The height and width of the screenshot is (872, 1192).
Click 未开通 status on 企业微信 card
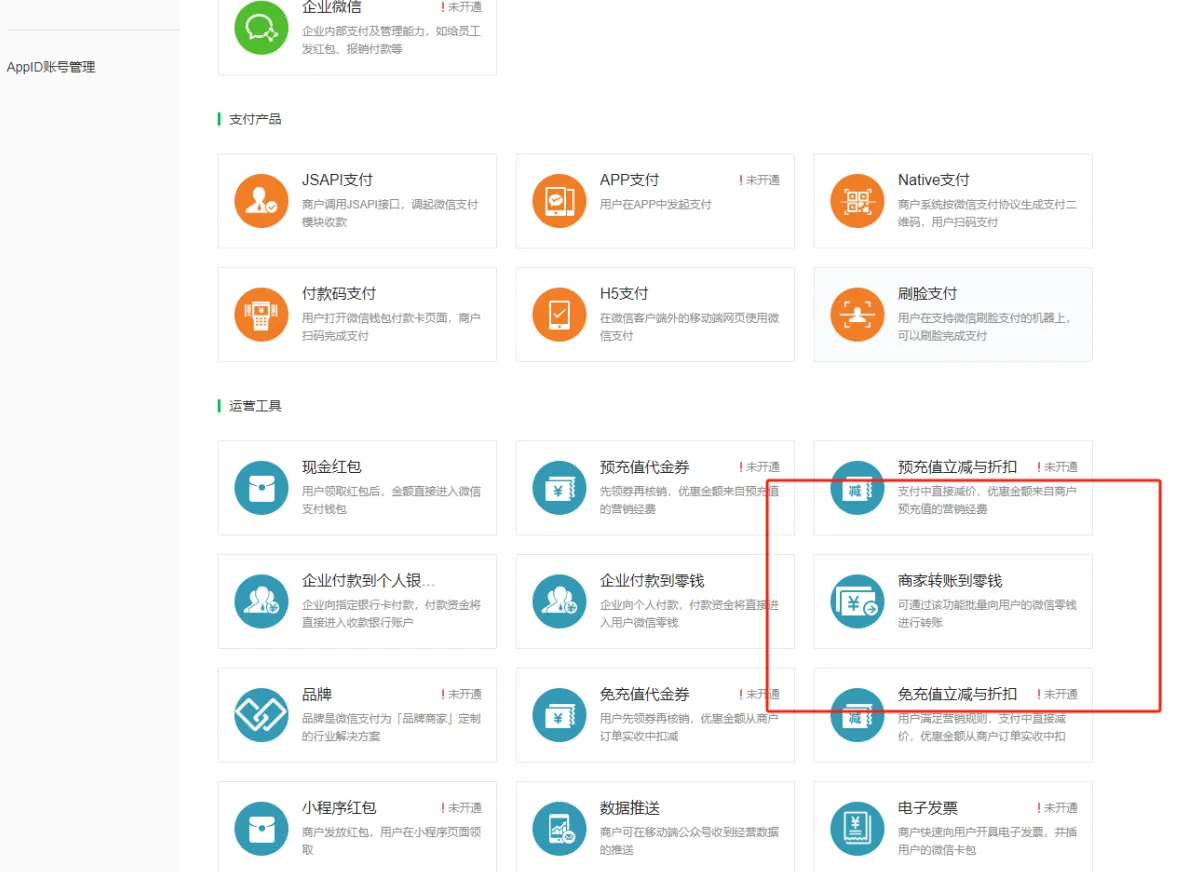point(461,7)
